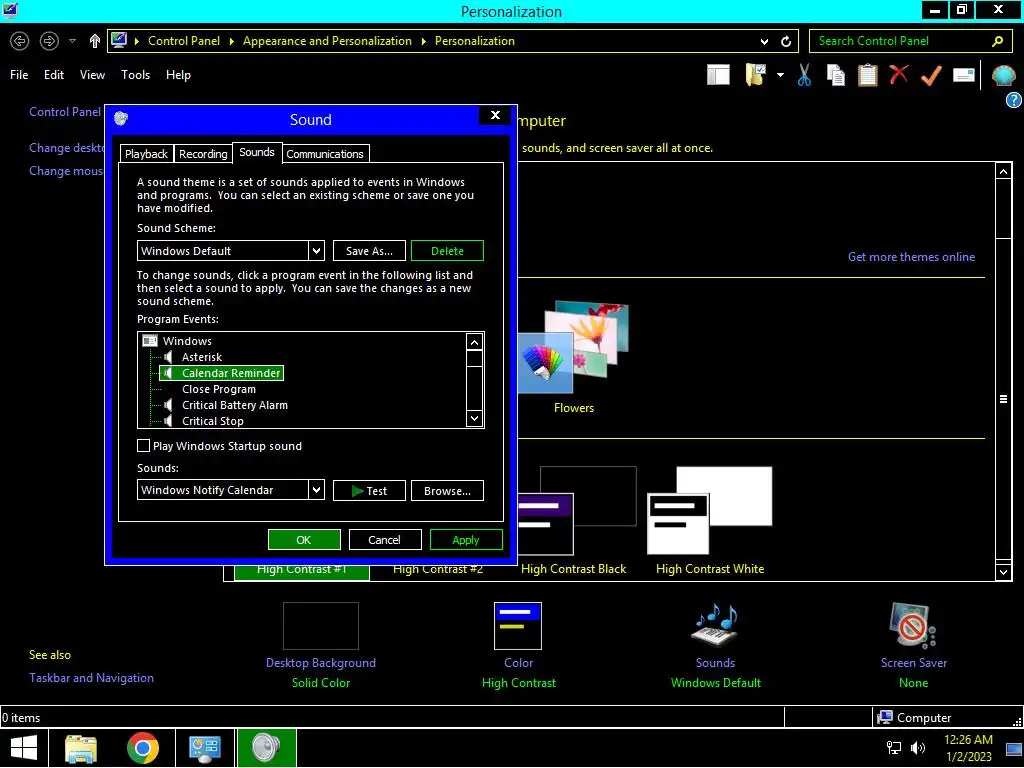Open Taskbar and Navigation link
This screenshot has width=1024, height=768.
(91, 678)
